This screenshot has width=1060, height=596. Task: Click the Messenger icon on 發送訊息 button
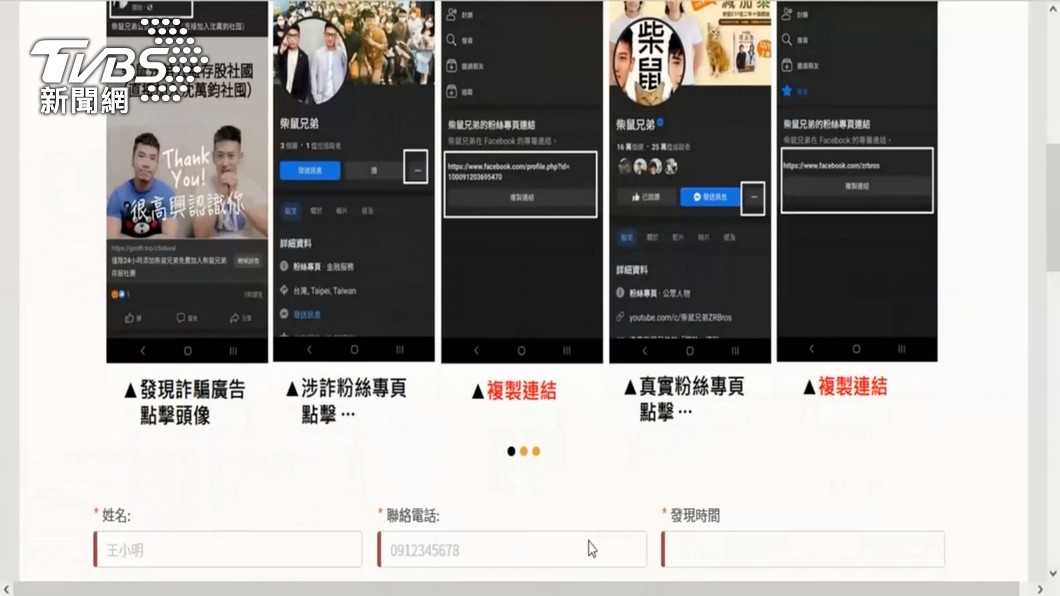pyautogui.click(x=697, y=196)
